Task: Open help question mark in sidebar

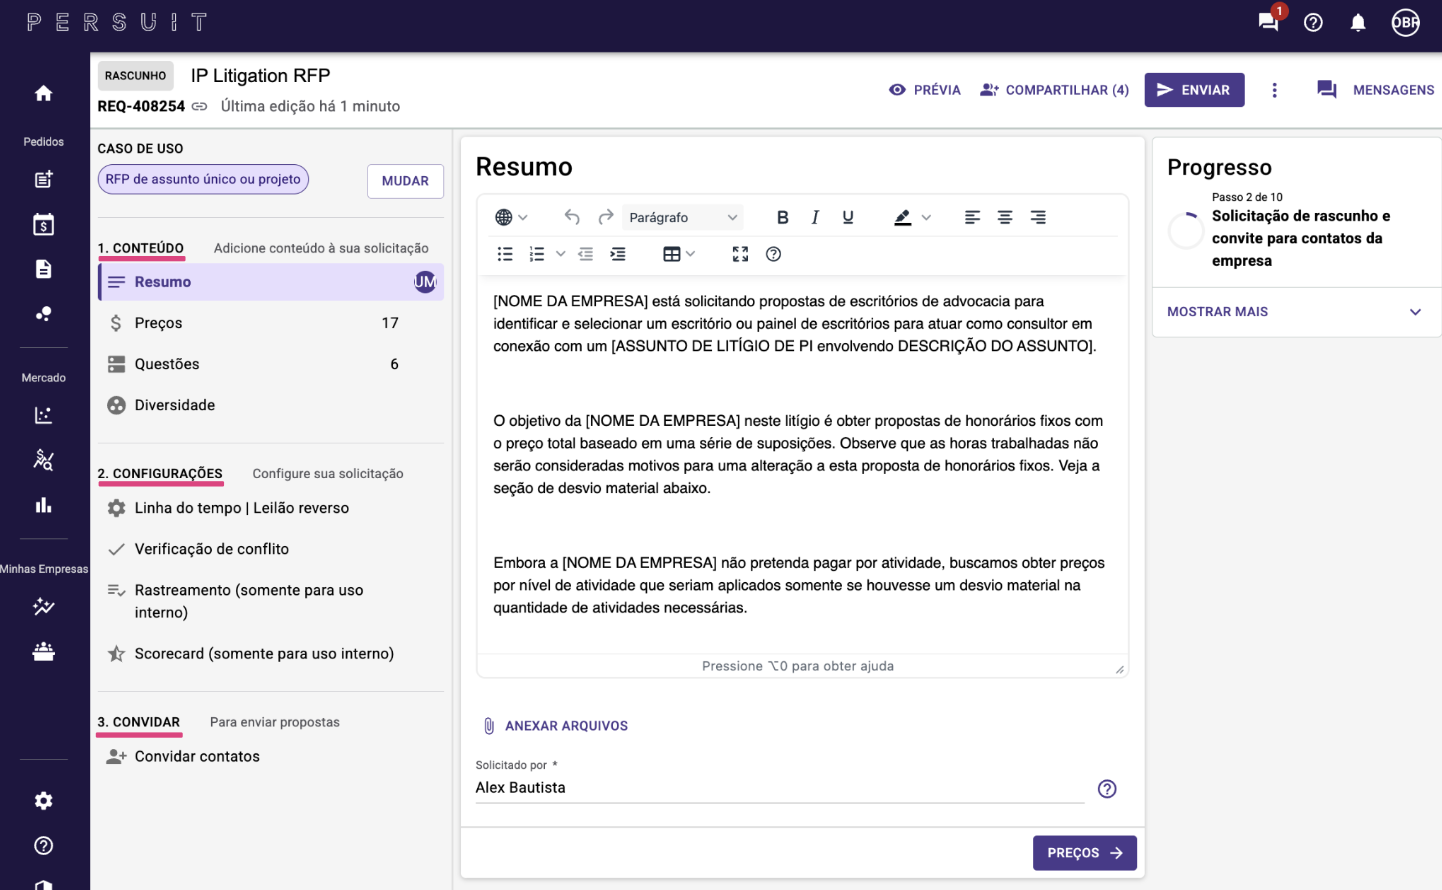Action: click(x=43, y=846)
